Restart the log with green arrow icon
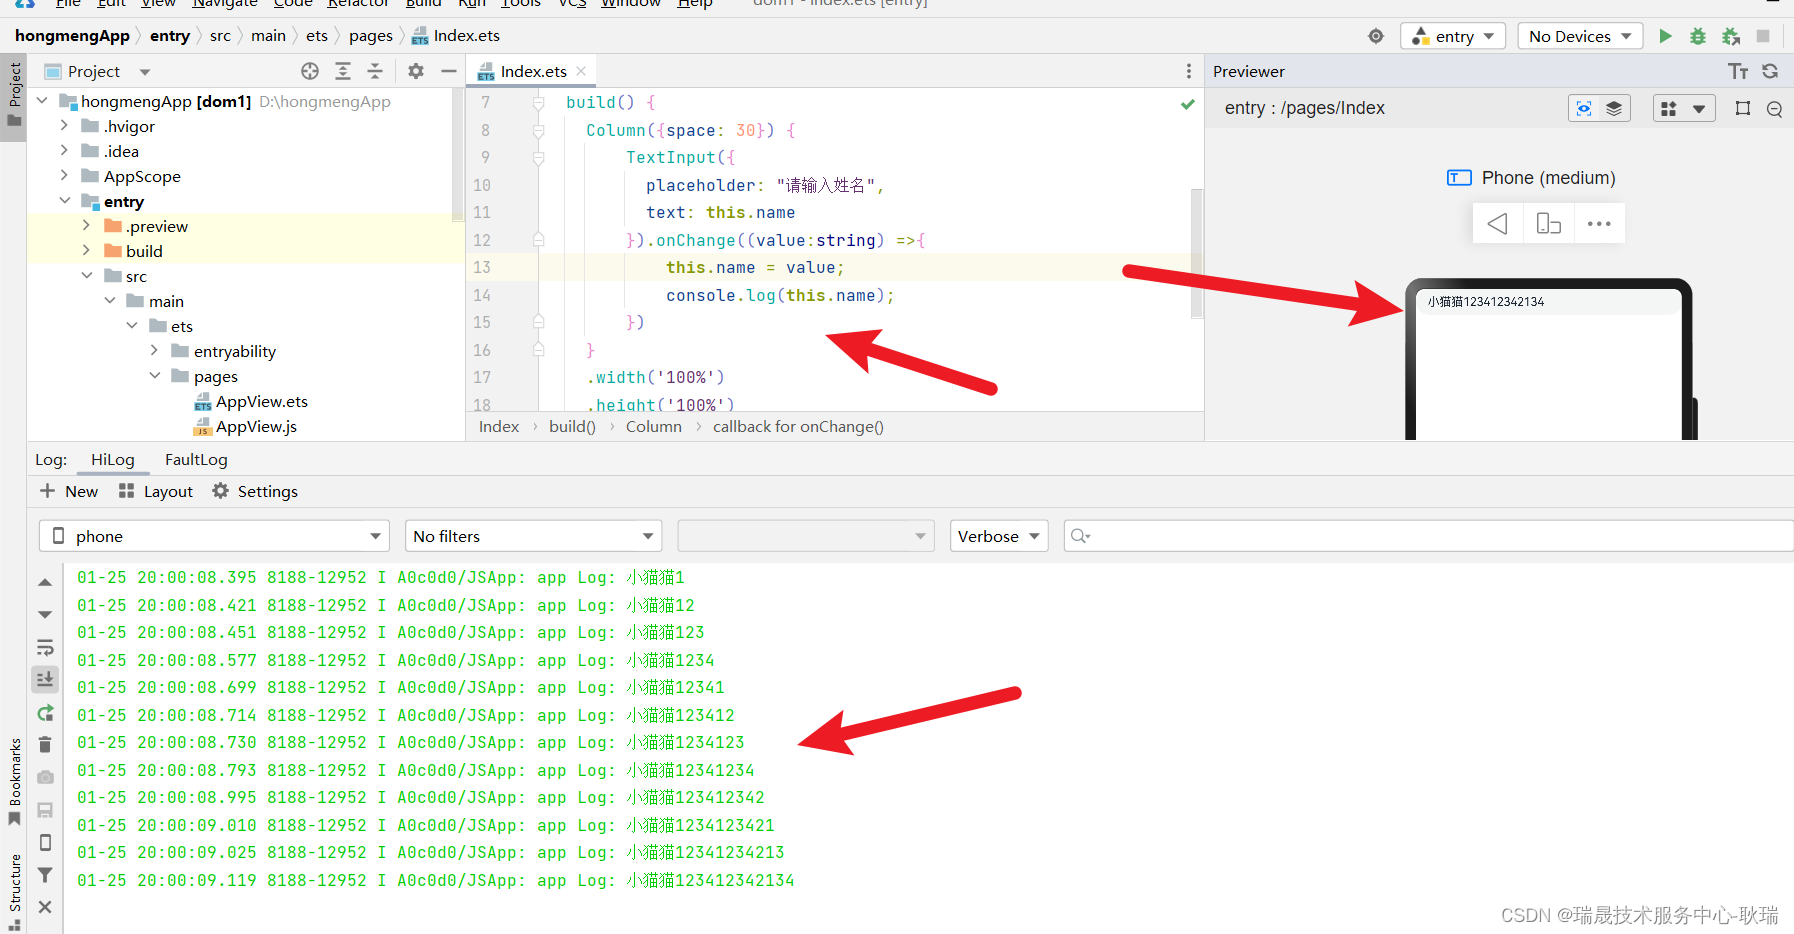The width and height of the screenshot is (1794, 934). 45,713
